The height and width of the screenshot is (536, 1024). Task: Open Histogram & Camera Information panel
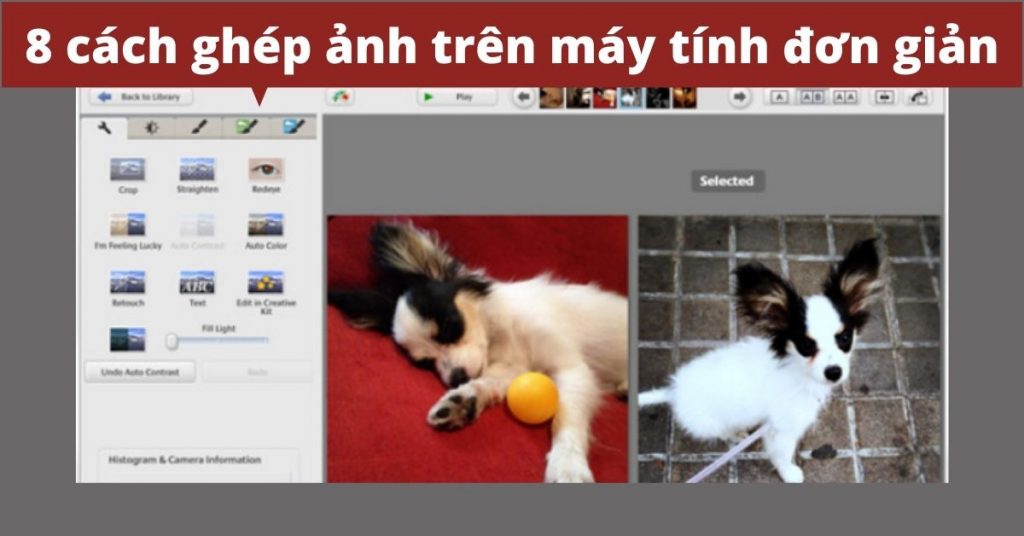click(184, 460)
